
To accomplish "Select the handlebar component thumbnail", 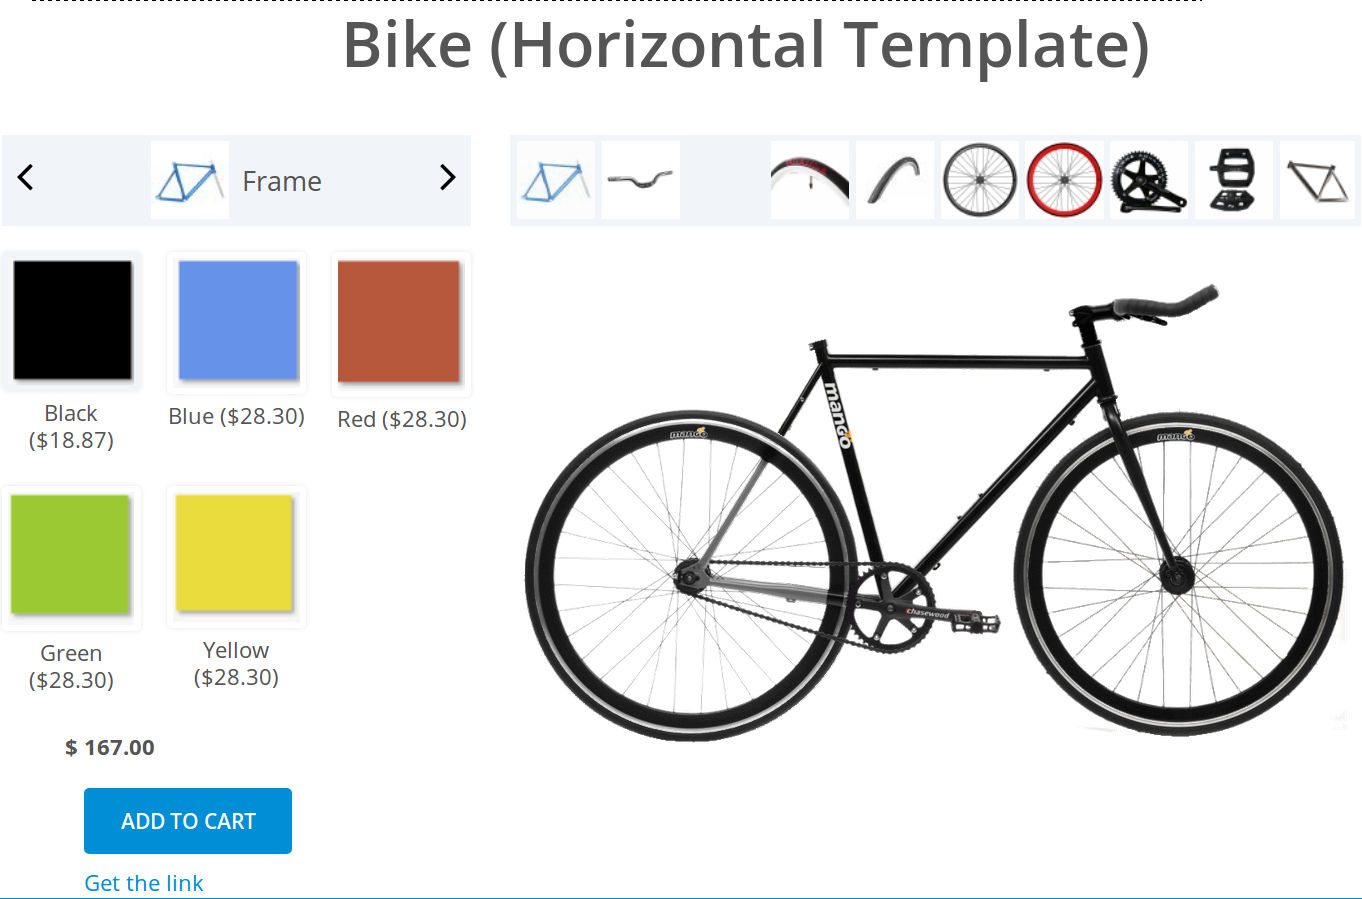I will pyautogui.click(x=640, y=179).
